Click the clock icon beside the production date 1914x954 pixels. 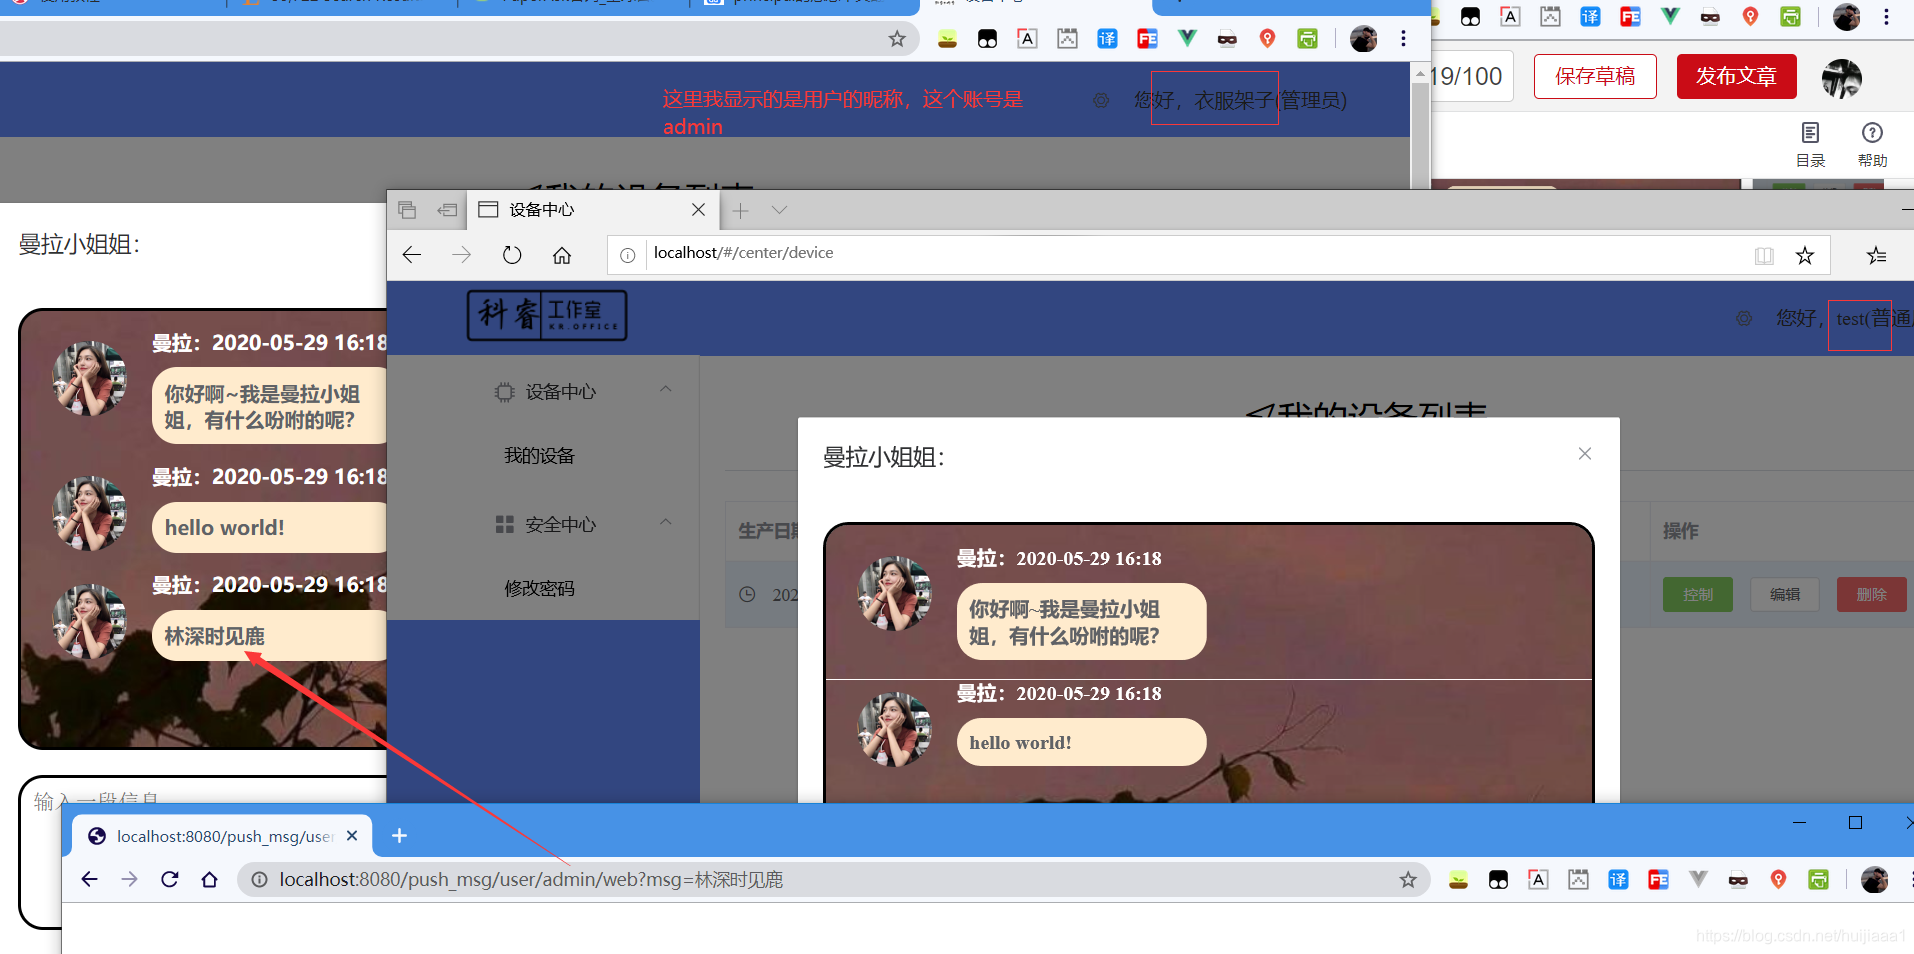747,594
